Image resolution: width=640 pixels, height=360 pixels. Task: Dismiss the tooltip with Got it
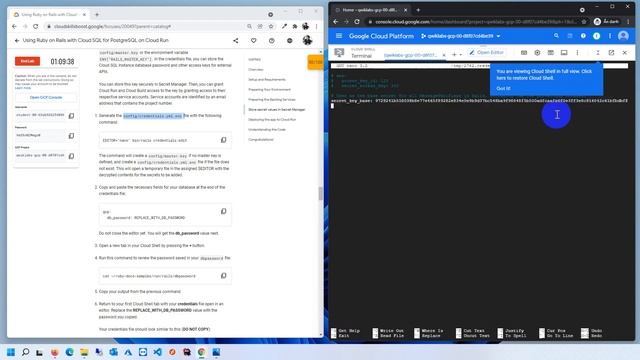click(x=503, y=88)
